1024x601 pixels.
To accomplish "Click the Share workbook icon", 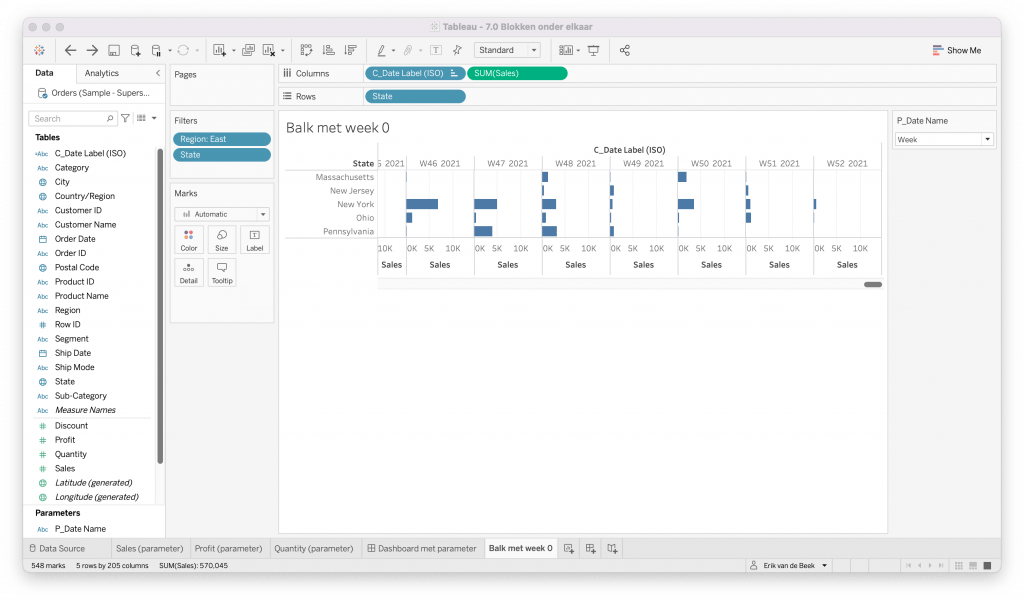I will [625, 50].
